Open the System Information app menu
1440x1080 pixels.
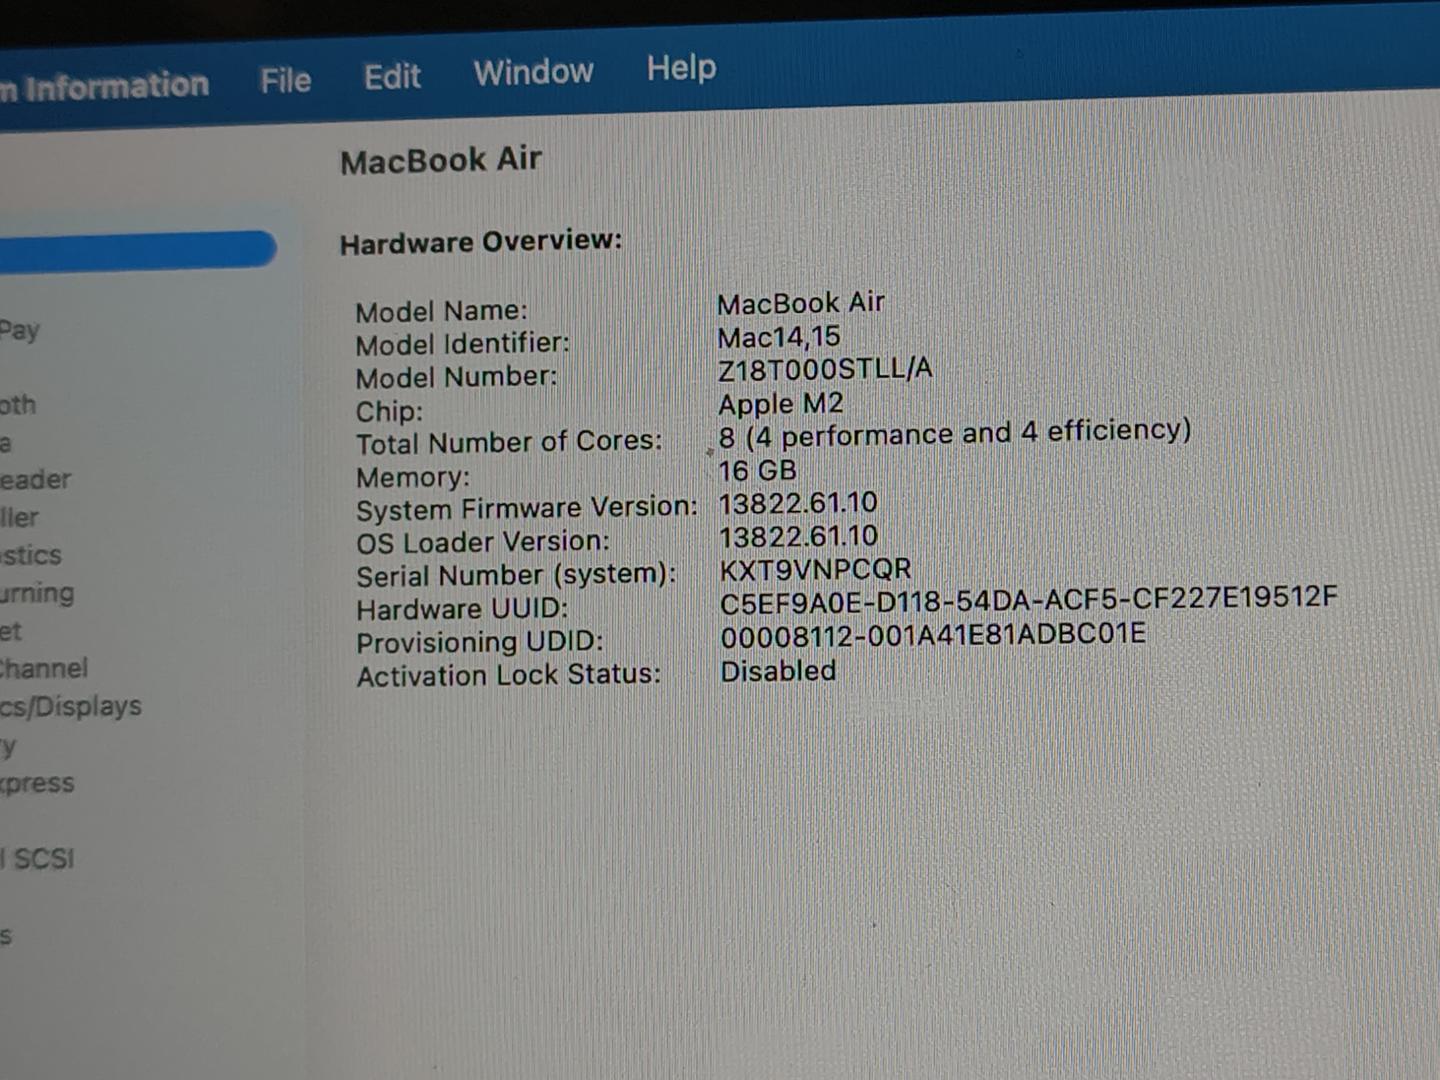(110, 87)
